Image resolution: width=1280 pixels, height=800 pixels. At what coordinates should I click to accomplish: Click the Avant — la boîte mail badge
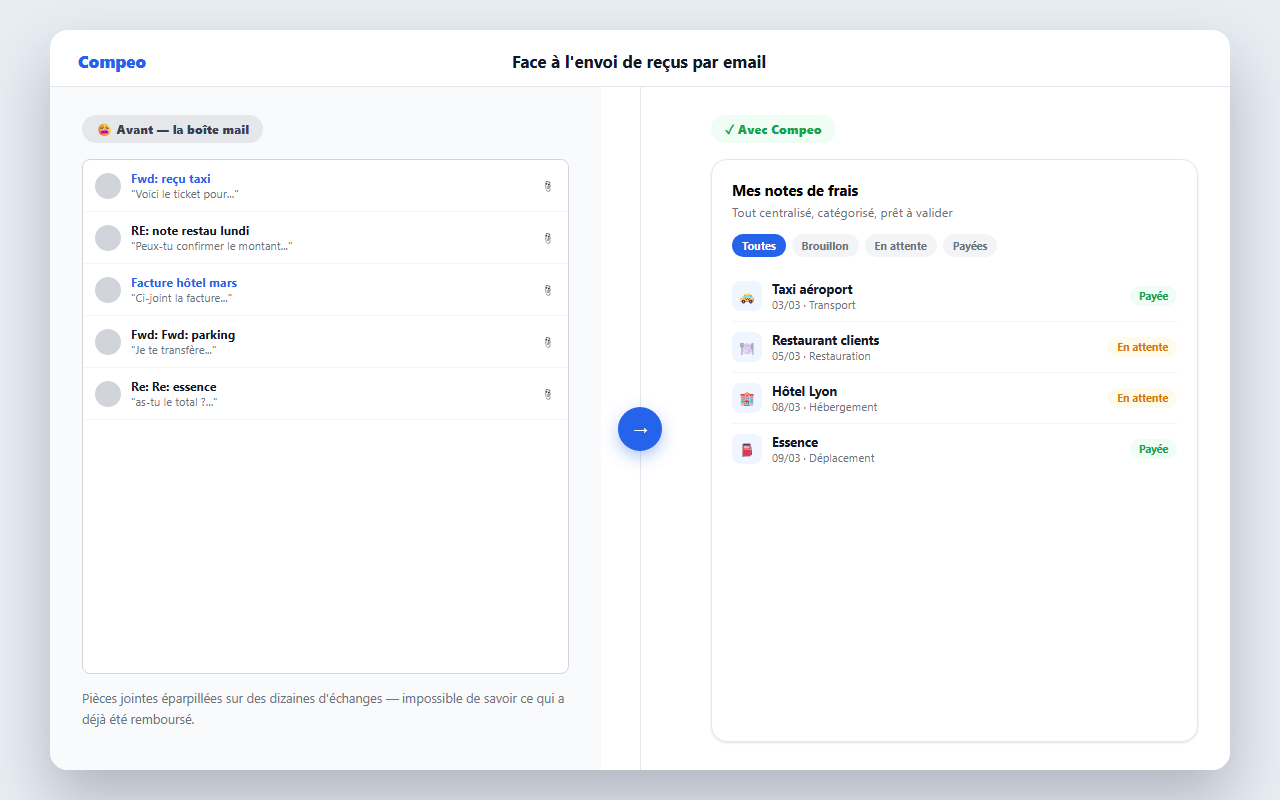173,129
